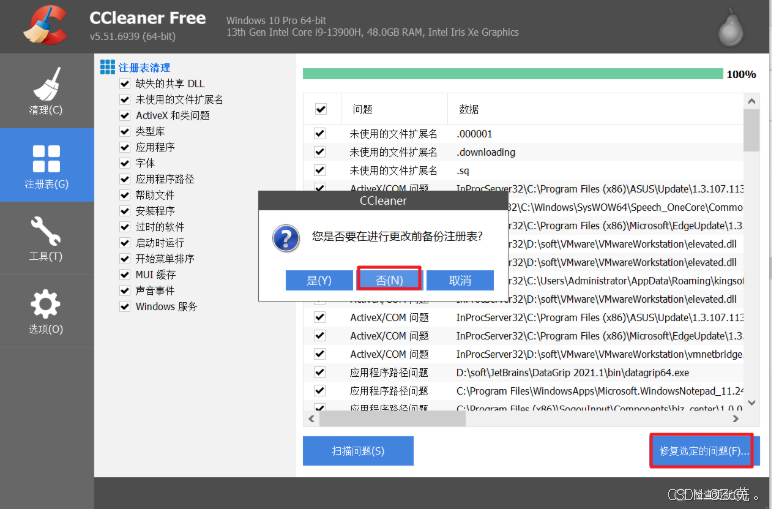Toggle 声音事件 checkbox
Image resolution: width=772 pixels, height=509 pixels.
coord(125,290)
